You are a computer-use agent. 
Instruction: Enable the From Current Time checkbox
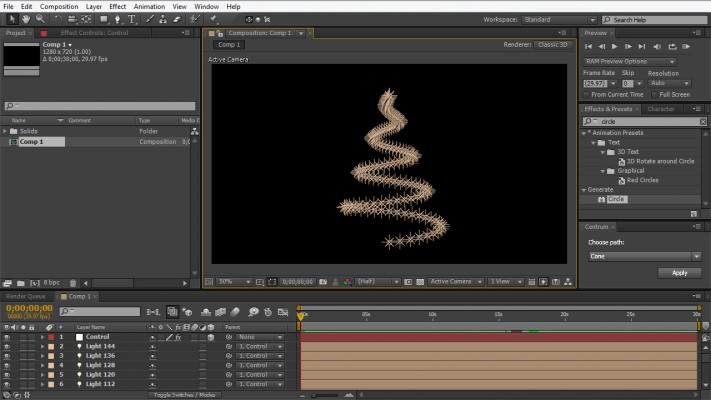[x=588, y=94]
